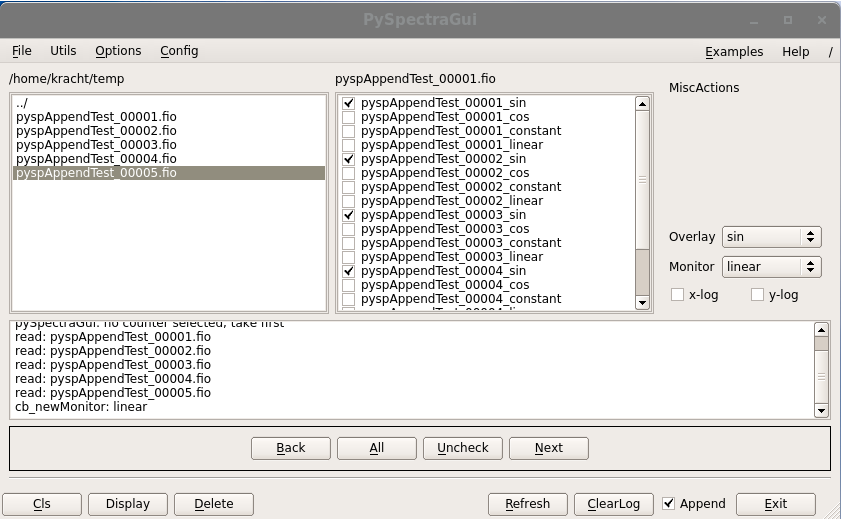Open the Examples menu
The height and width of the screenshot is (519, 842).
(734, 52)
